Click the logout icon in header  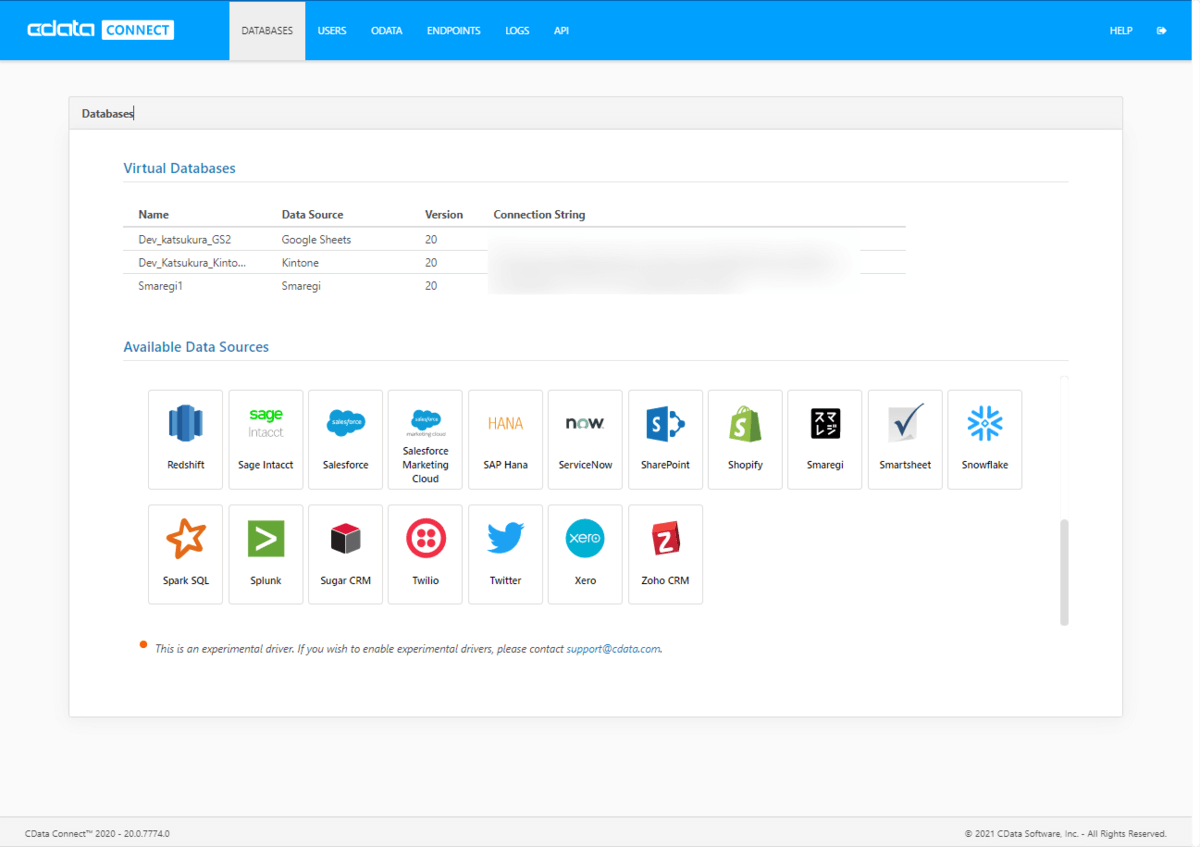(x=1161, y=31)
